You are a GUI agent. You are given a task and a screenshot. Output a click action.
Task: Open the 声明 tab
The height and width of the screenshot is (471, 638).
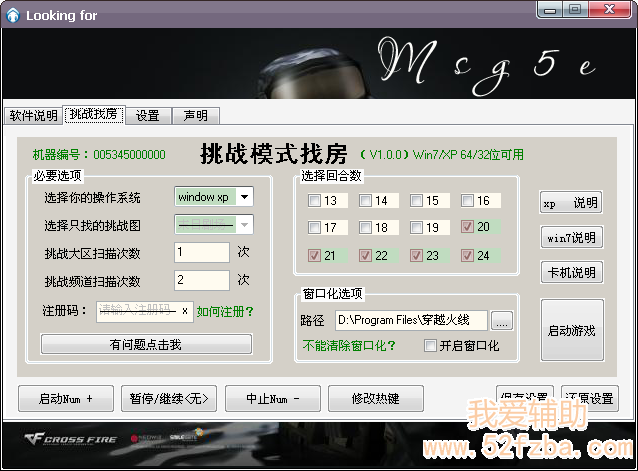point(196,116)
